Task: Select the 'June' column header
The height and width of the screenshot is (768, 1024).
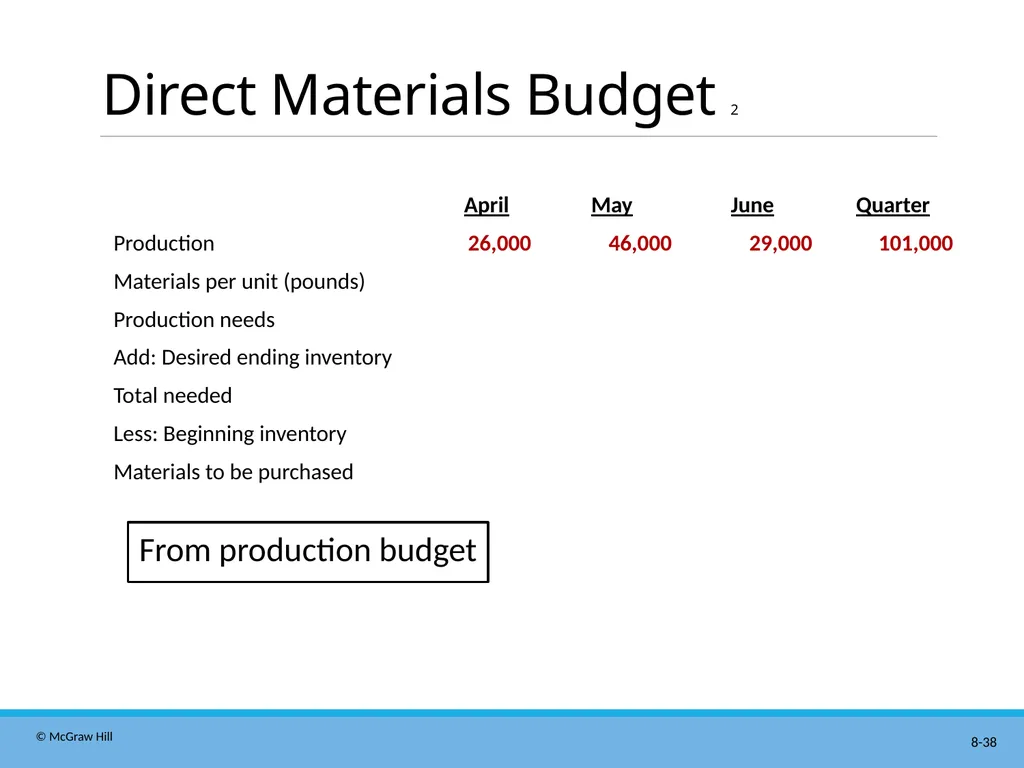Action: point(752,205)
